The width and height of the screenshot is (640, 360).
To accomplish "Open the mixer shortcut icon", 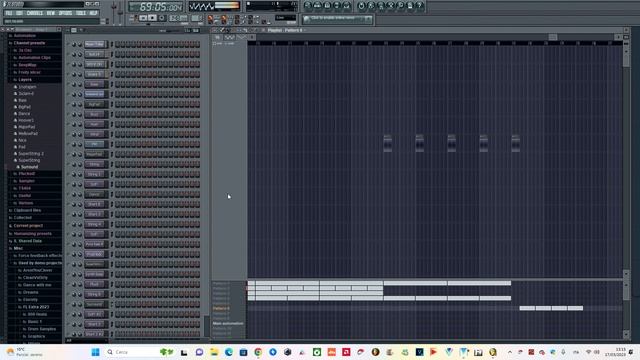I will [x=347, y=6].
